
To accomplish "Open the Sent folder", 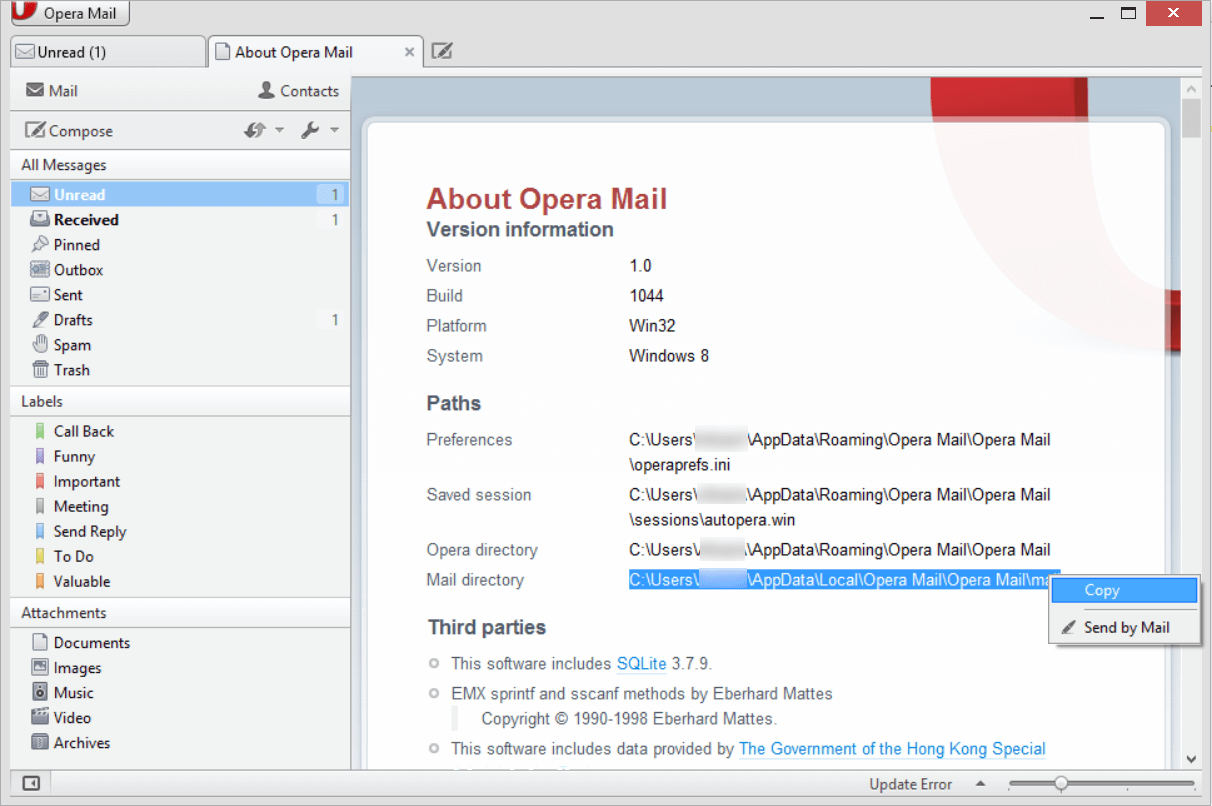I will [180, 294].
